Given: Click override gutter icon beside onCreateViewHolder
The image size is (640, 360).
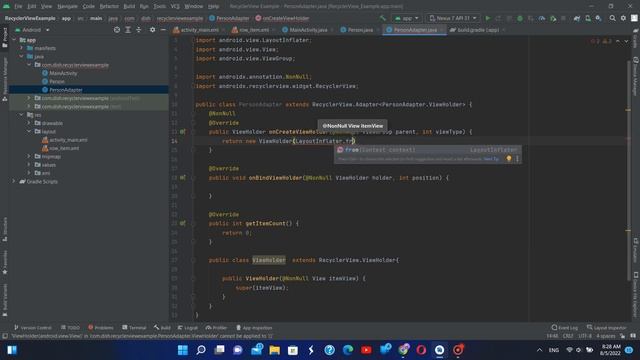Looking at the screenshot, I should point(183,132).
